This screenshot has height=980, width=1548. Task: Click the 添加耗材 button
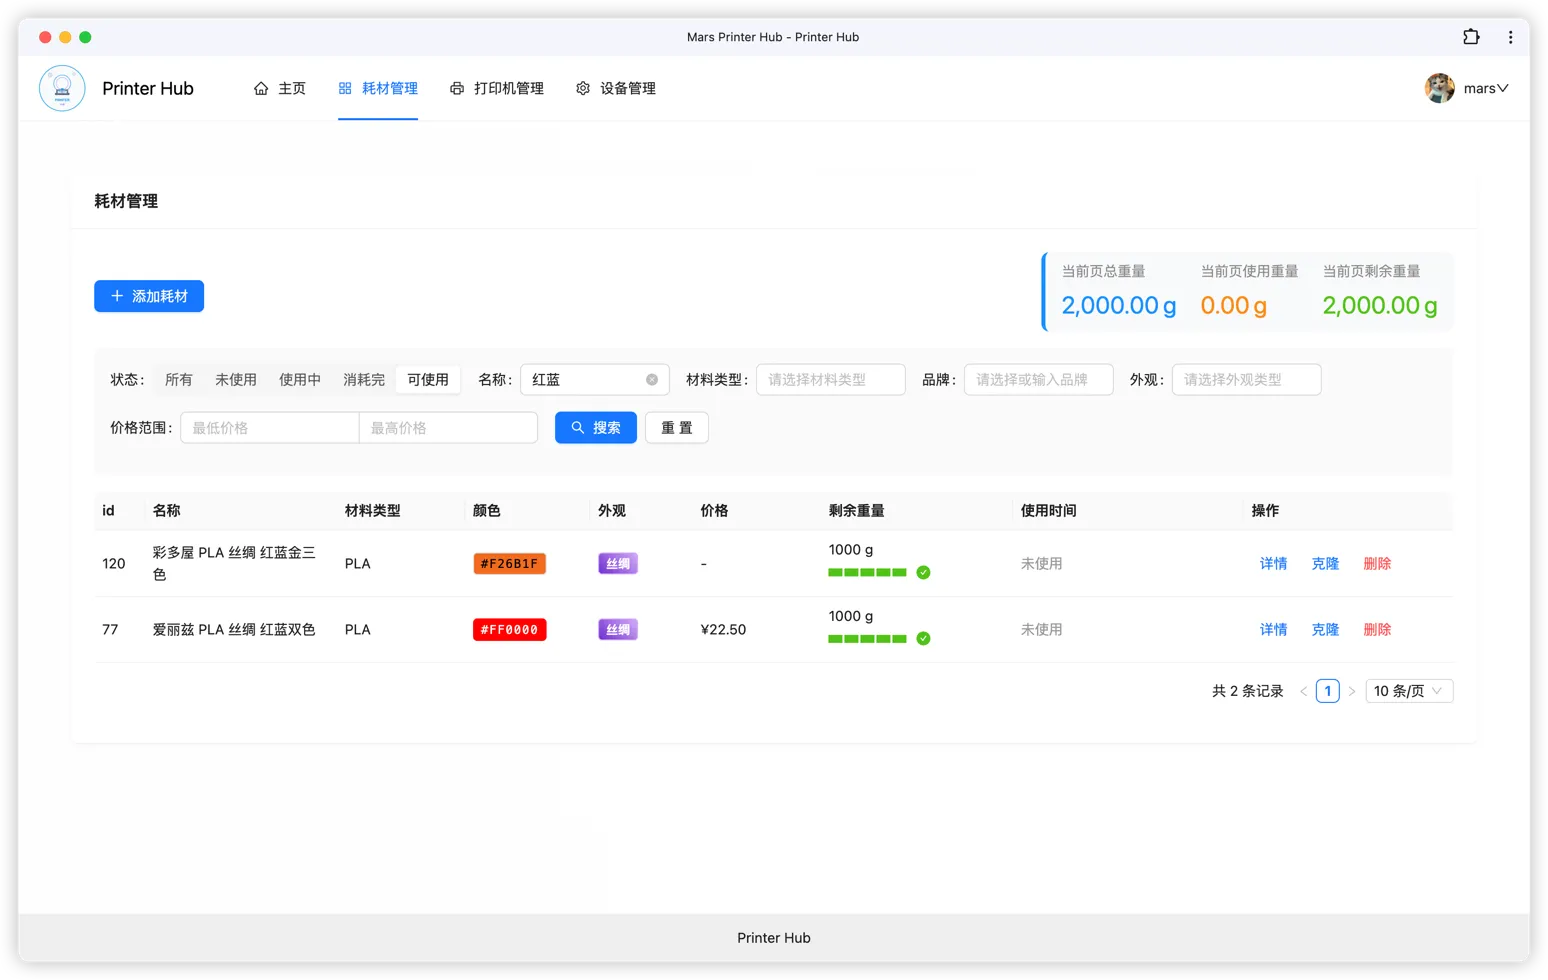click(149, 296)
